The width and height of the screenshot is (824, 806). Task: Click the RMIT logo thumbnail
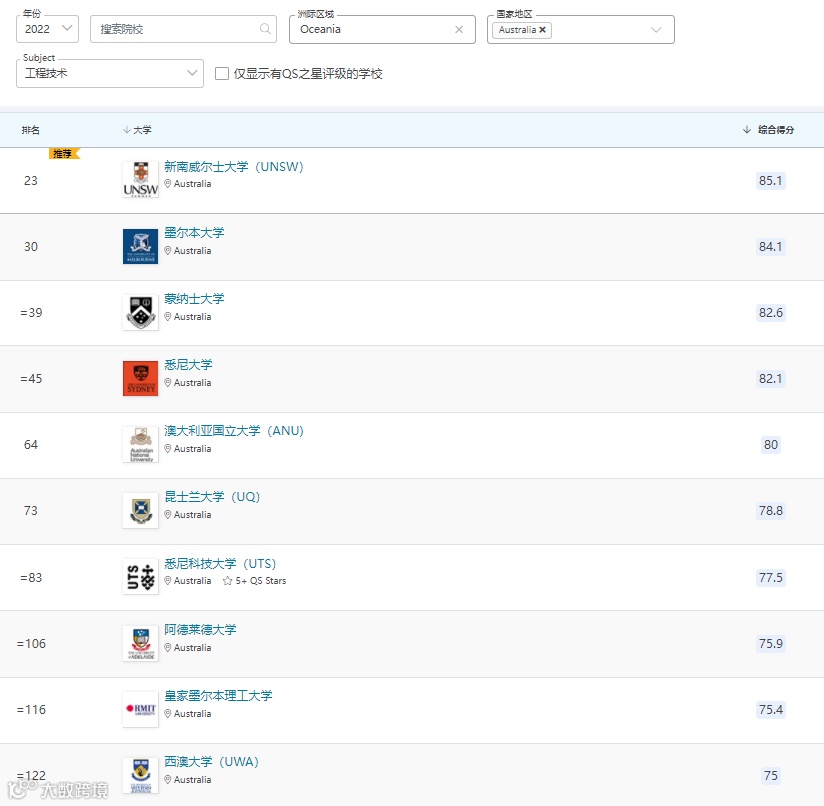click(140, 709)
